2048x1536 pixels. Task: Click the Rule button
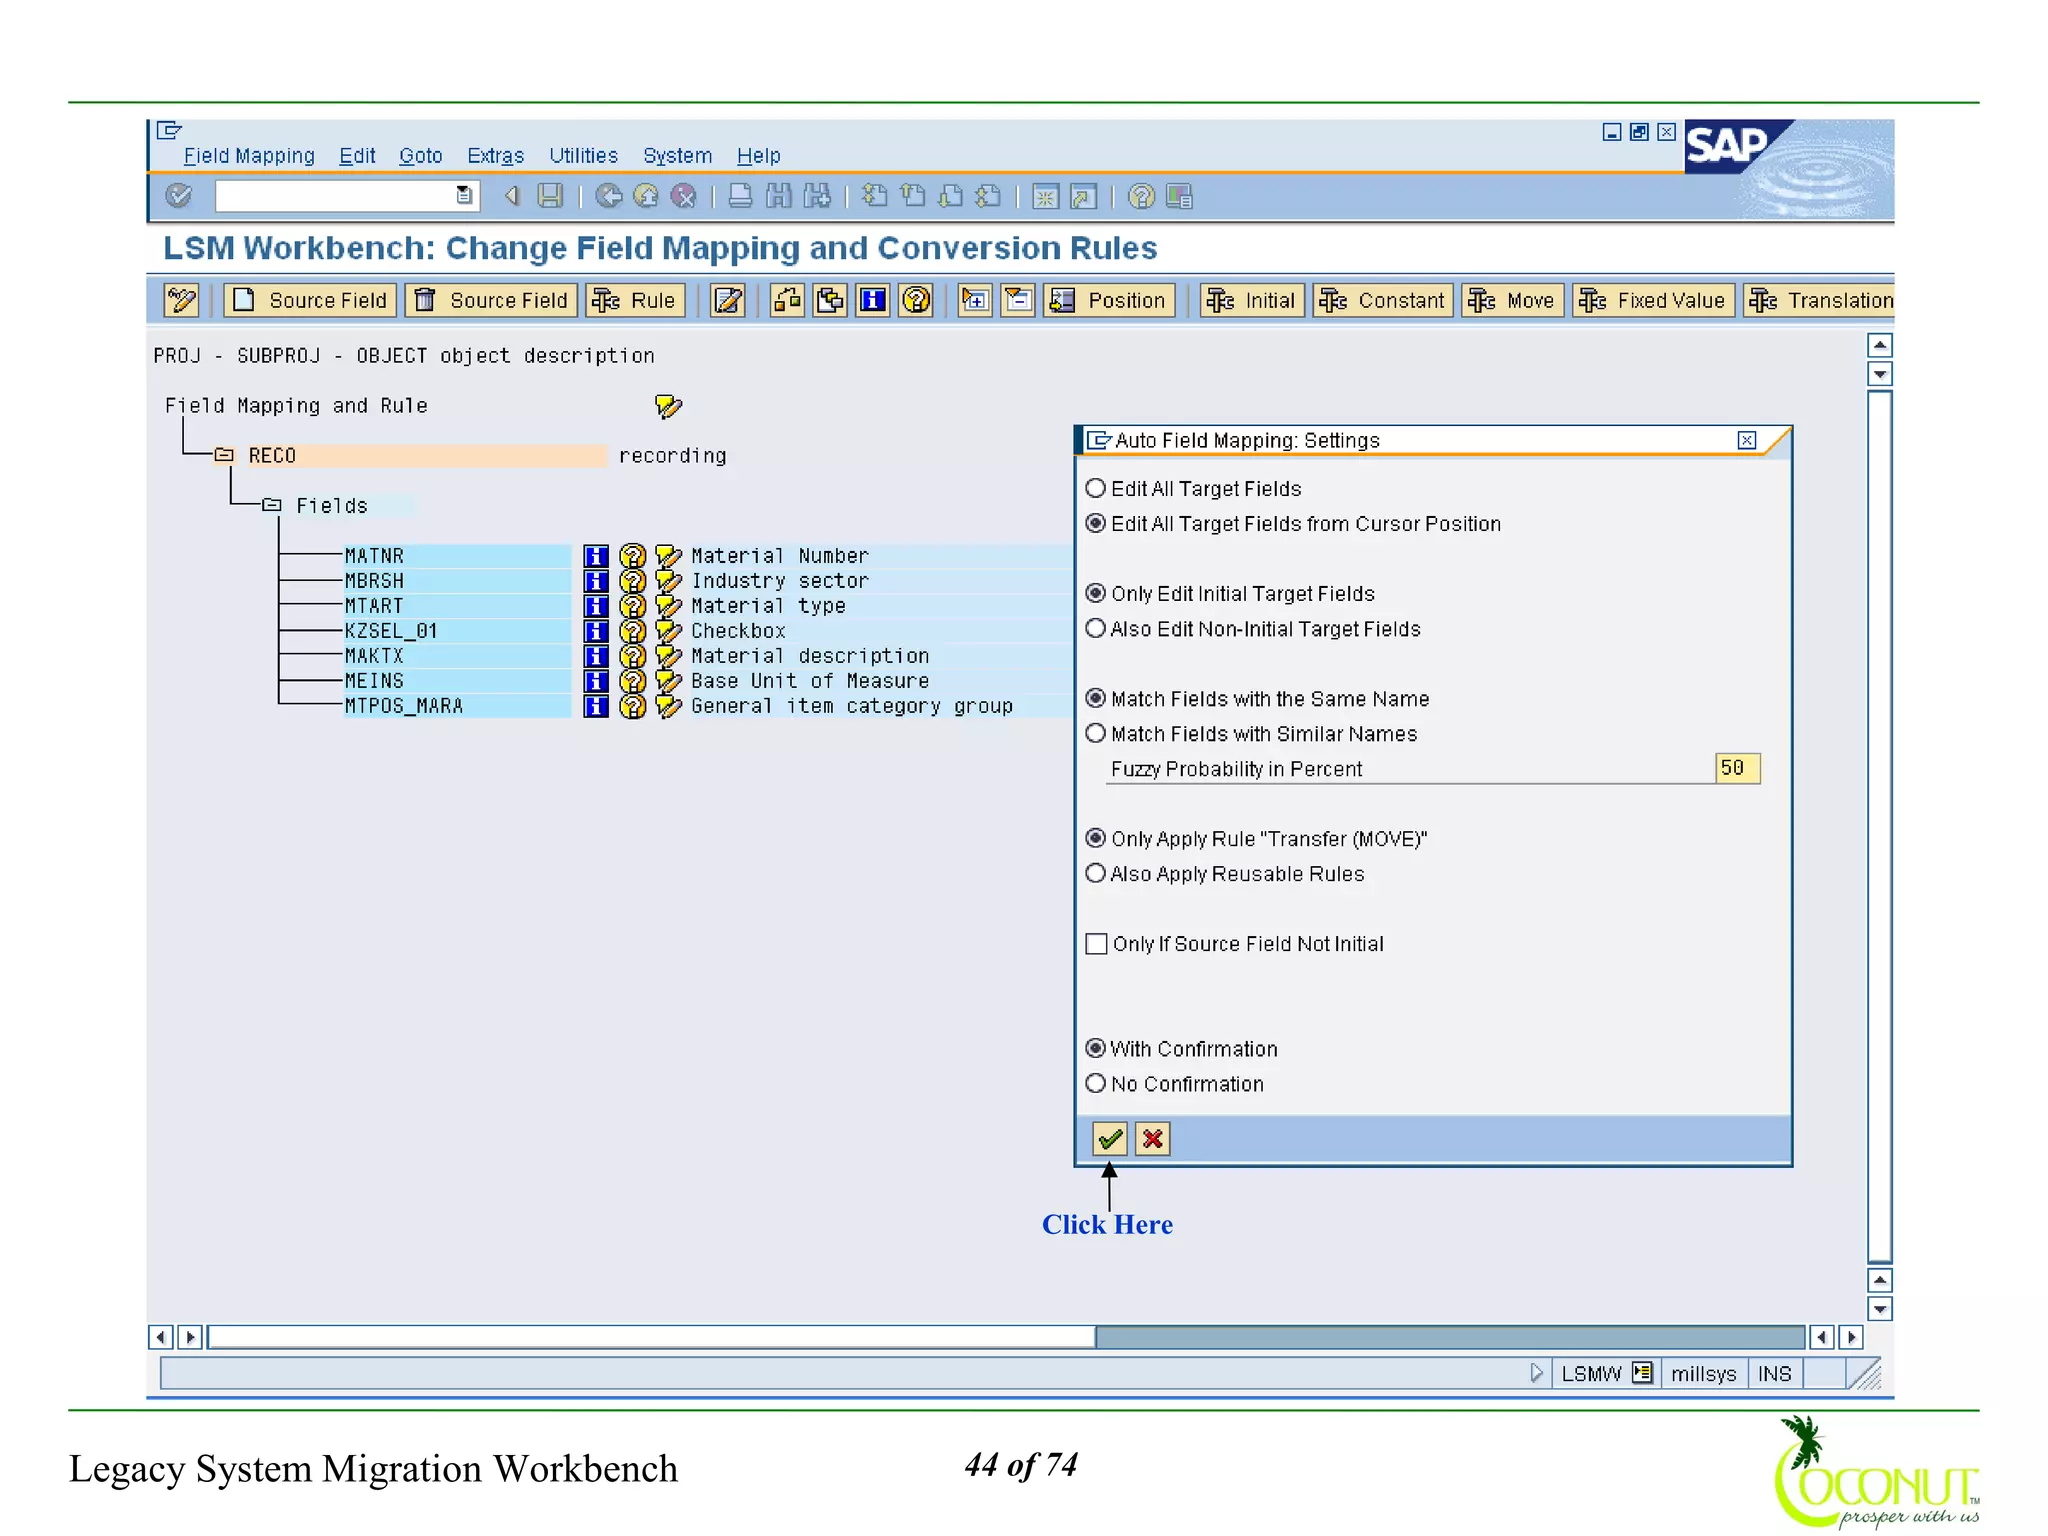pos(635,300)
